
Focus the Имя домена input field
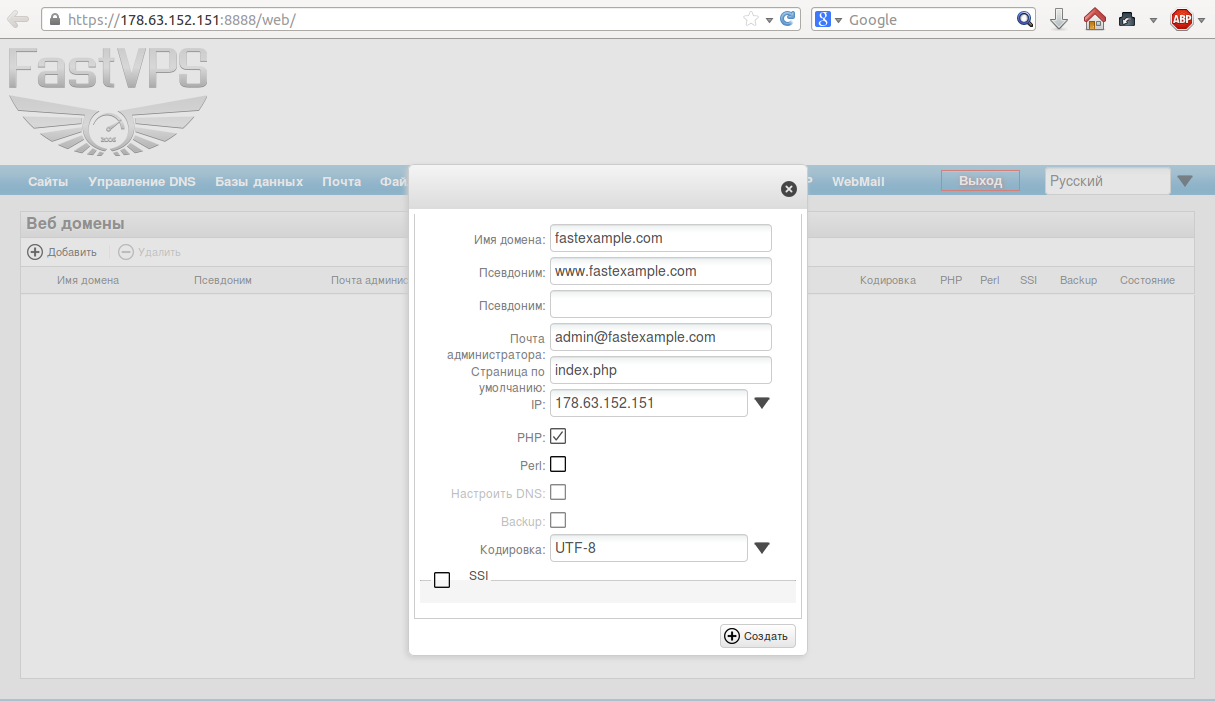tap(661, 238)
